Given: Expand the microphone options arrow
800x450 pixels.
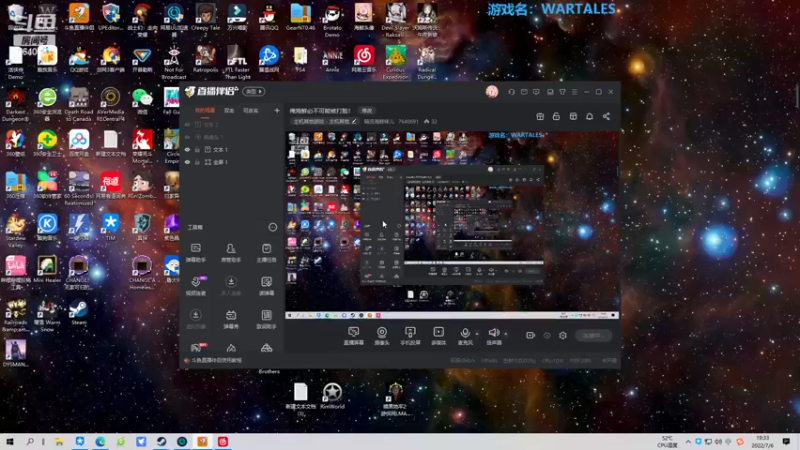Looking at the screenshot, I should coord(477,334).
